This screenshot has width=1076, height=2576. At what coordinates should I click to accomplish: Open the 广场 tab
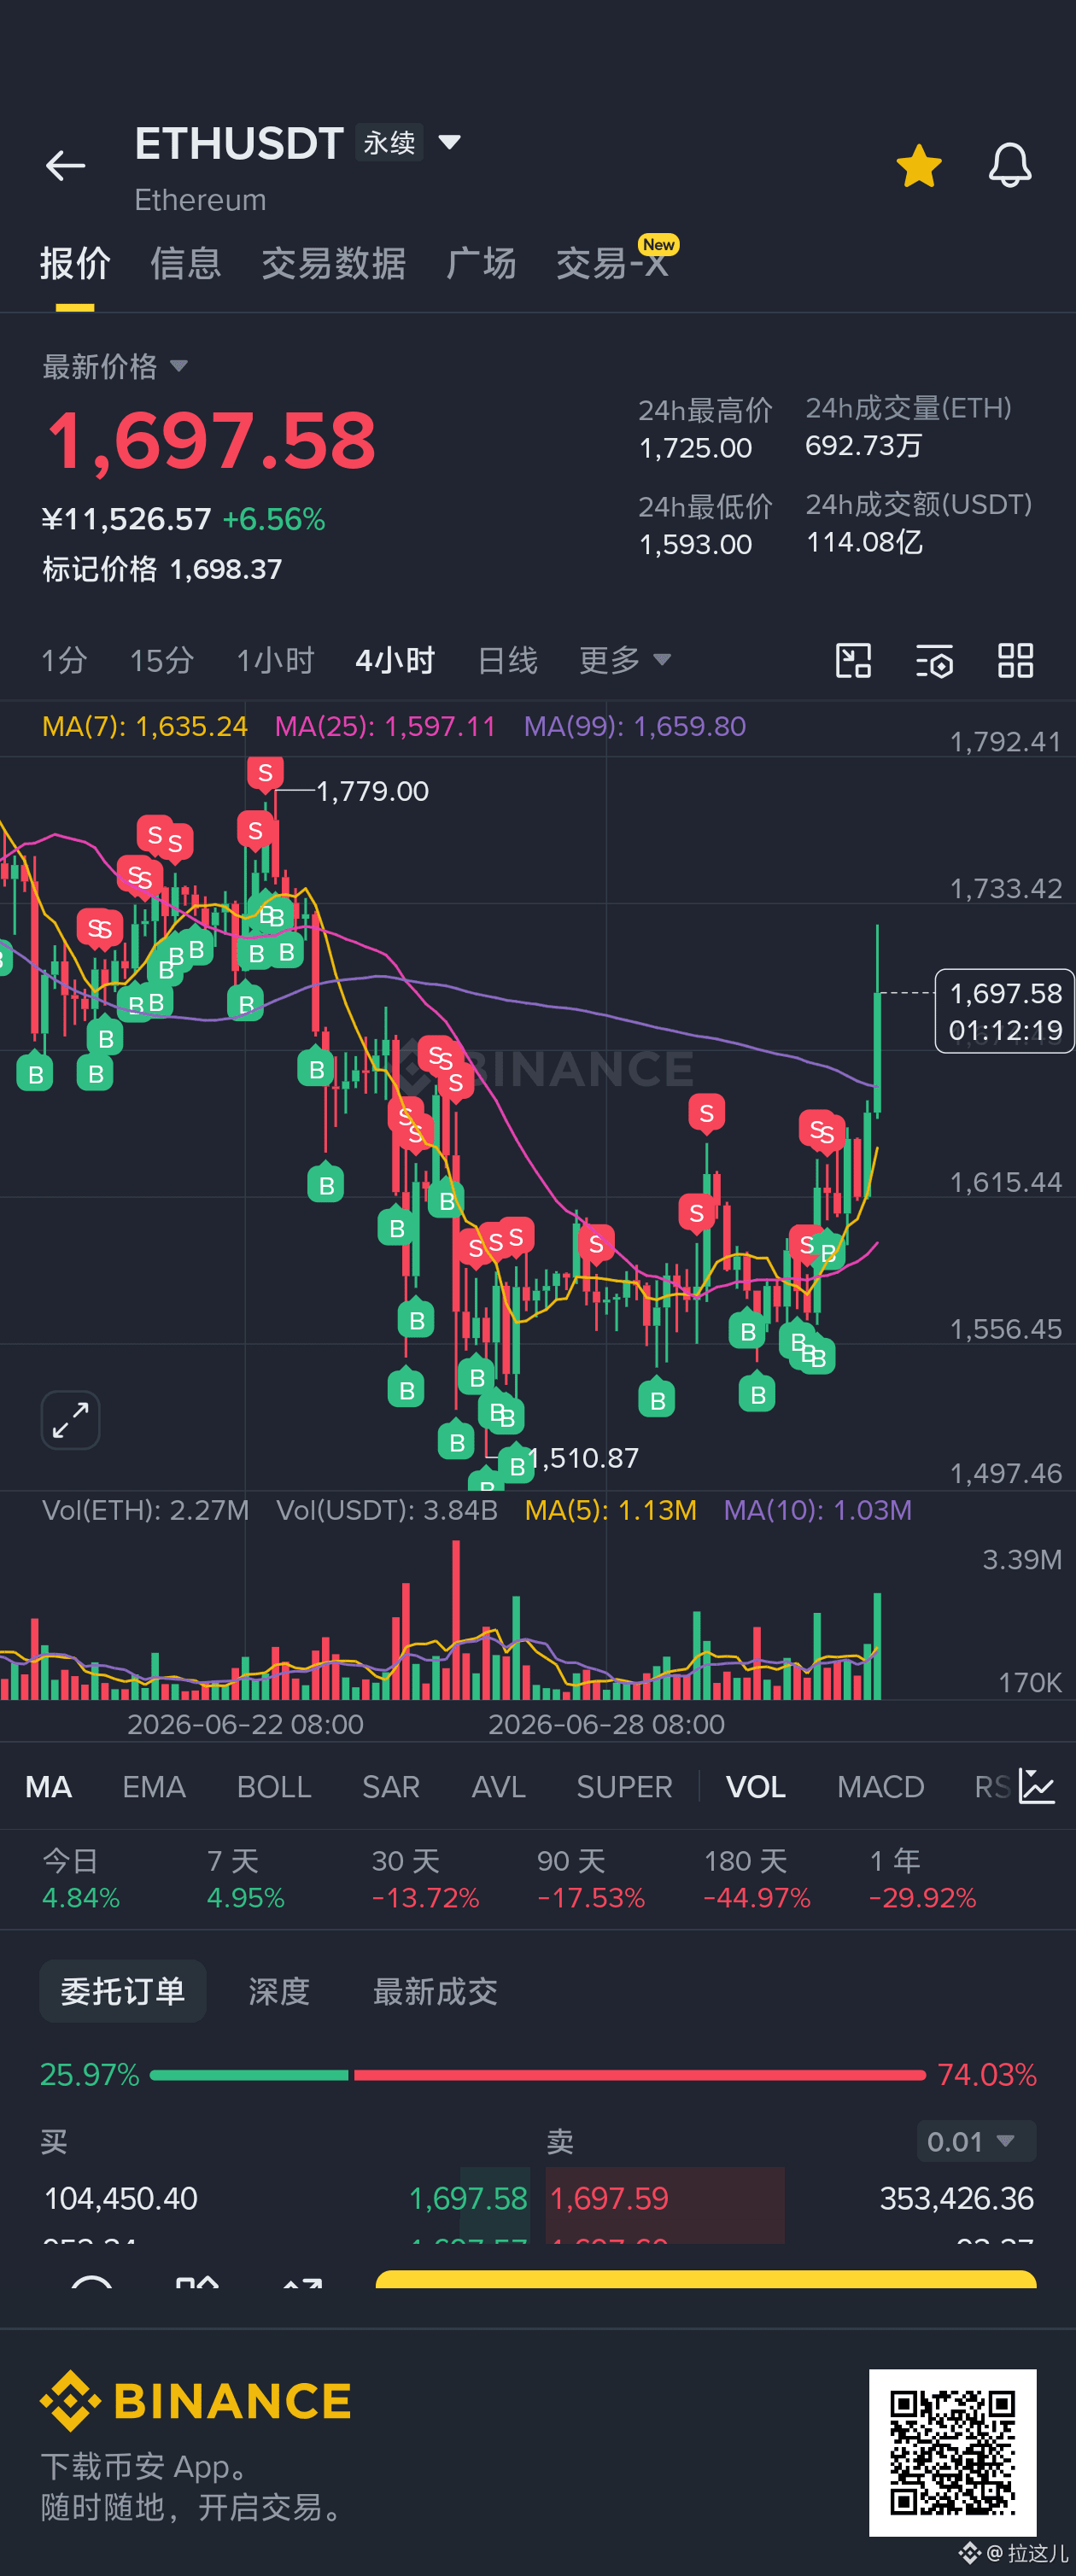pos(481,264)
